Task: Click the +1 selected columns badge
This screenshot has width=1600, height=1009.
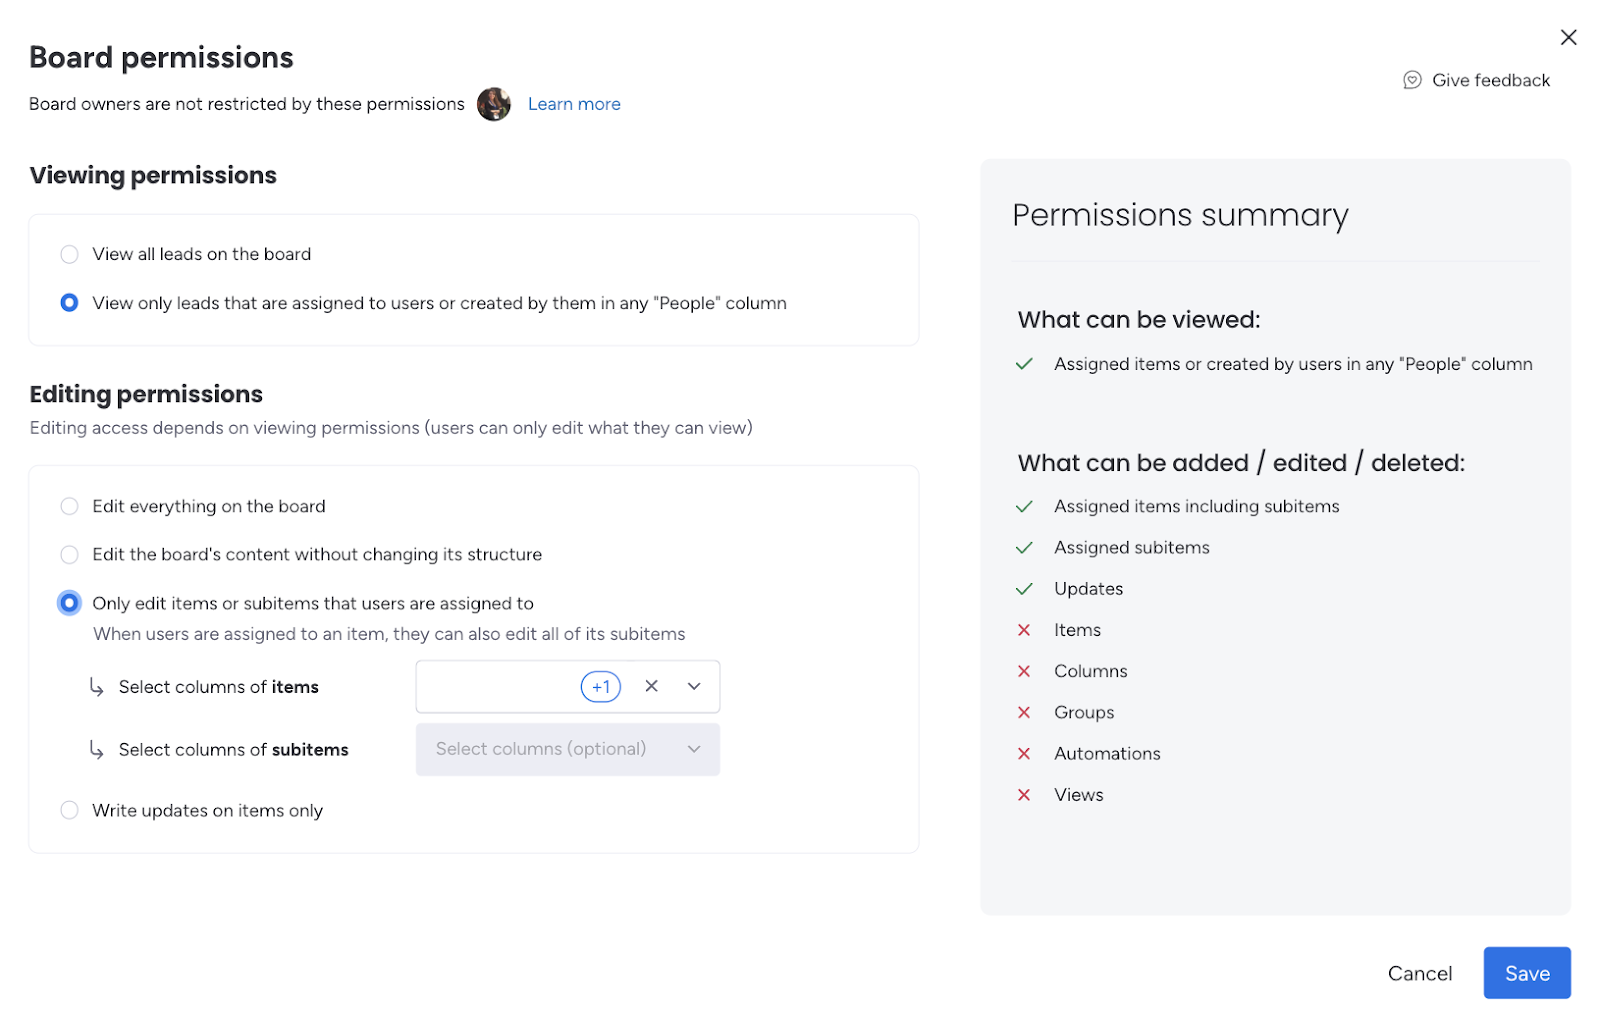Action: point(600,687)
